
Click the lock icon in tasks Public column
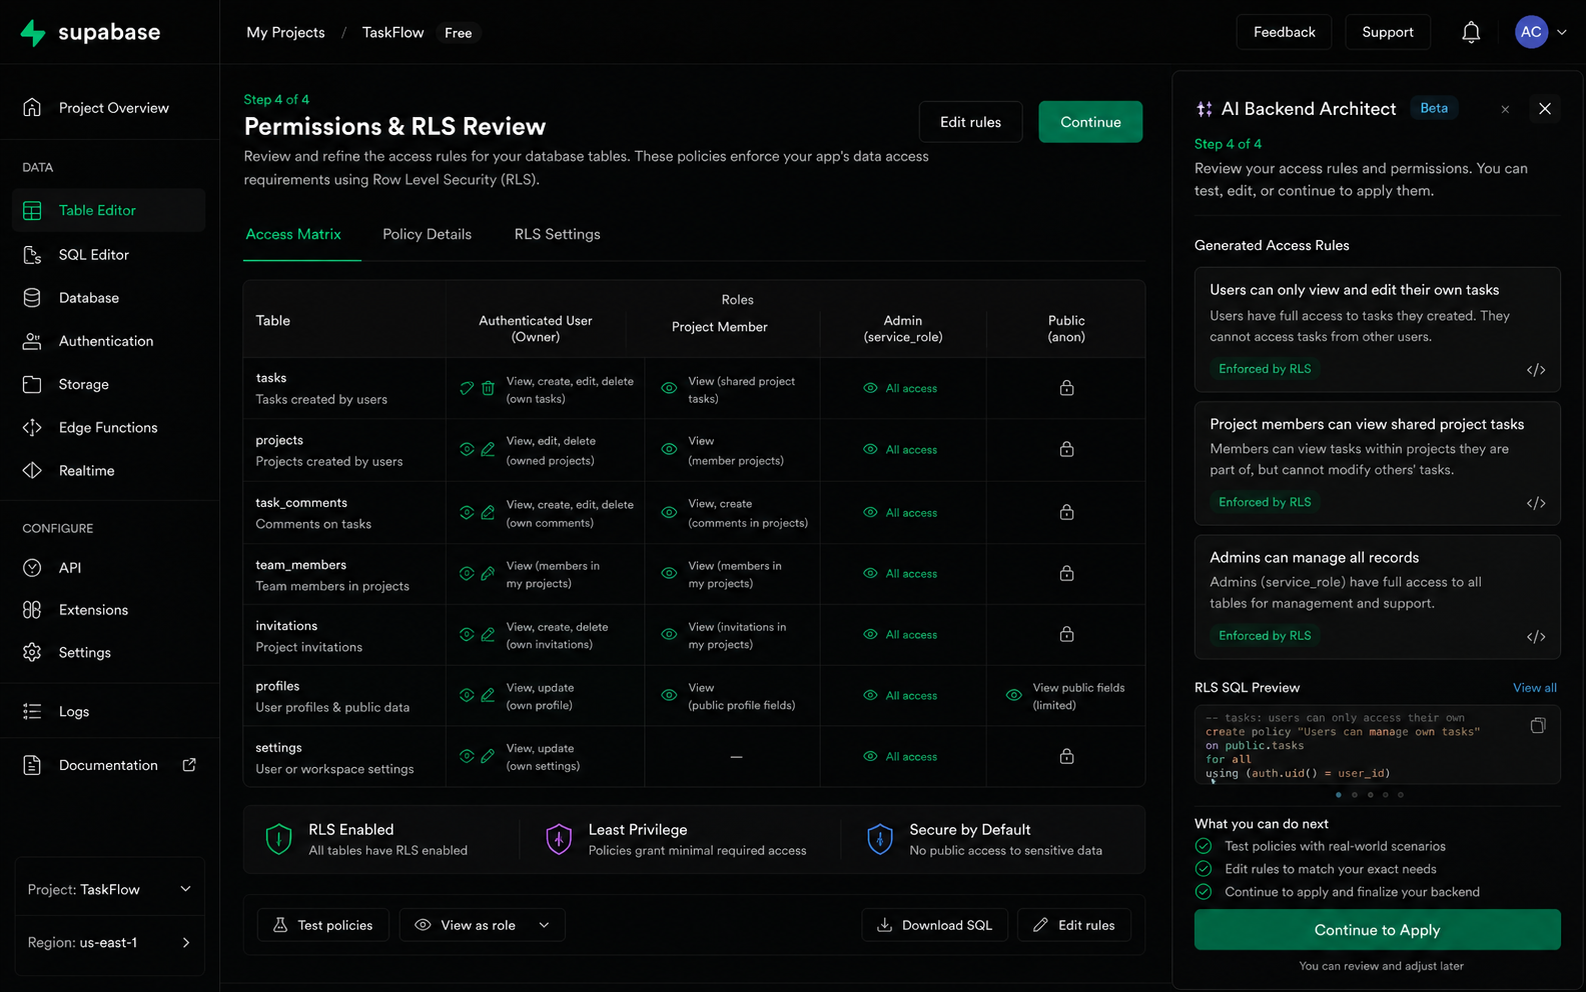1067,388
